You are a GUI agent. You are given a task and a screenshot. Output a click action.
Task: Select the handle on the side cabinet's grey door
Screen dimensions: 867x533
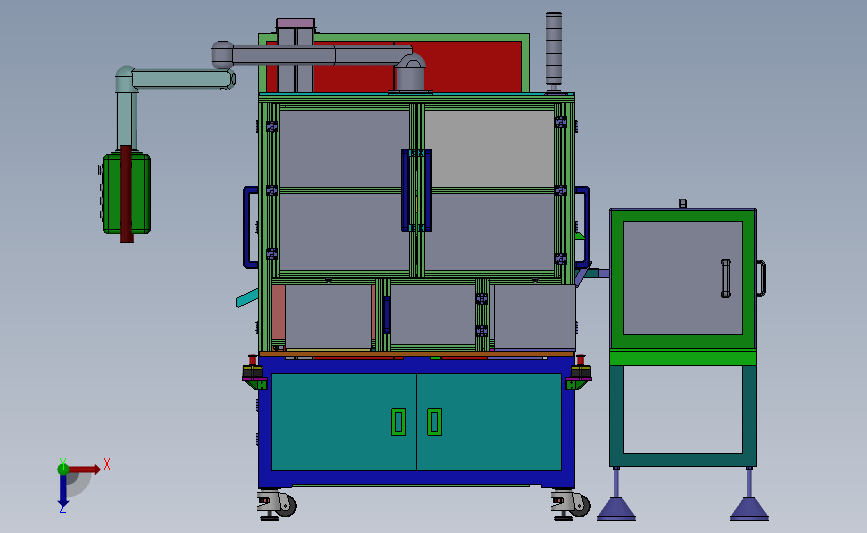tap(726, 278)
